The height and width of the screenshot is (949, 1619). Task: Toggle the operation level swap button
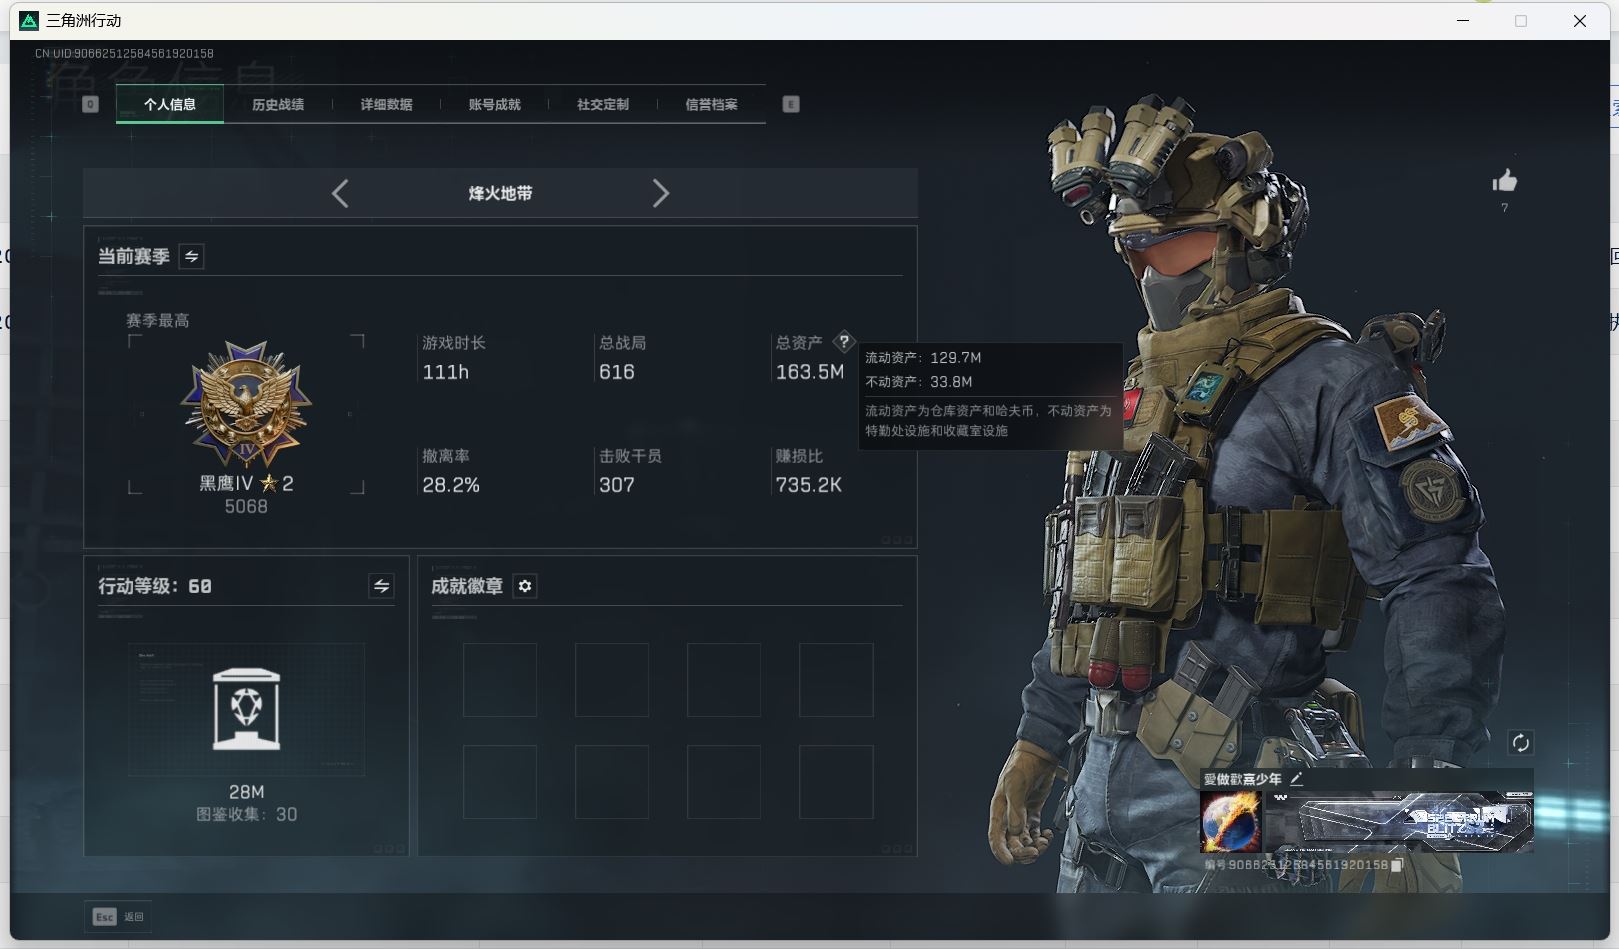pyautogui.click(x=381, y=586)
